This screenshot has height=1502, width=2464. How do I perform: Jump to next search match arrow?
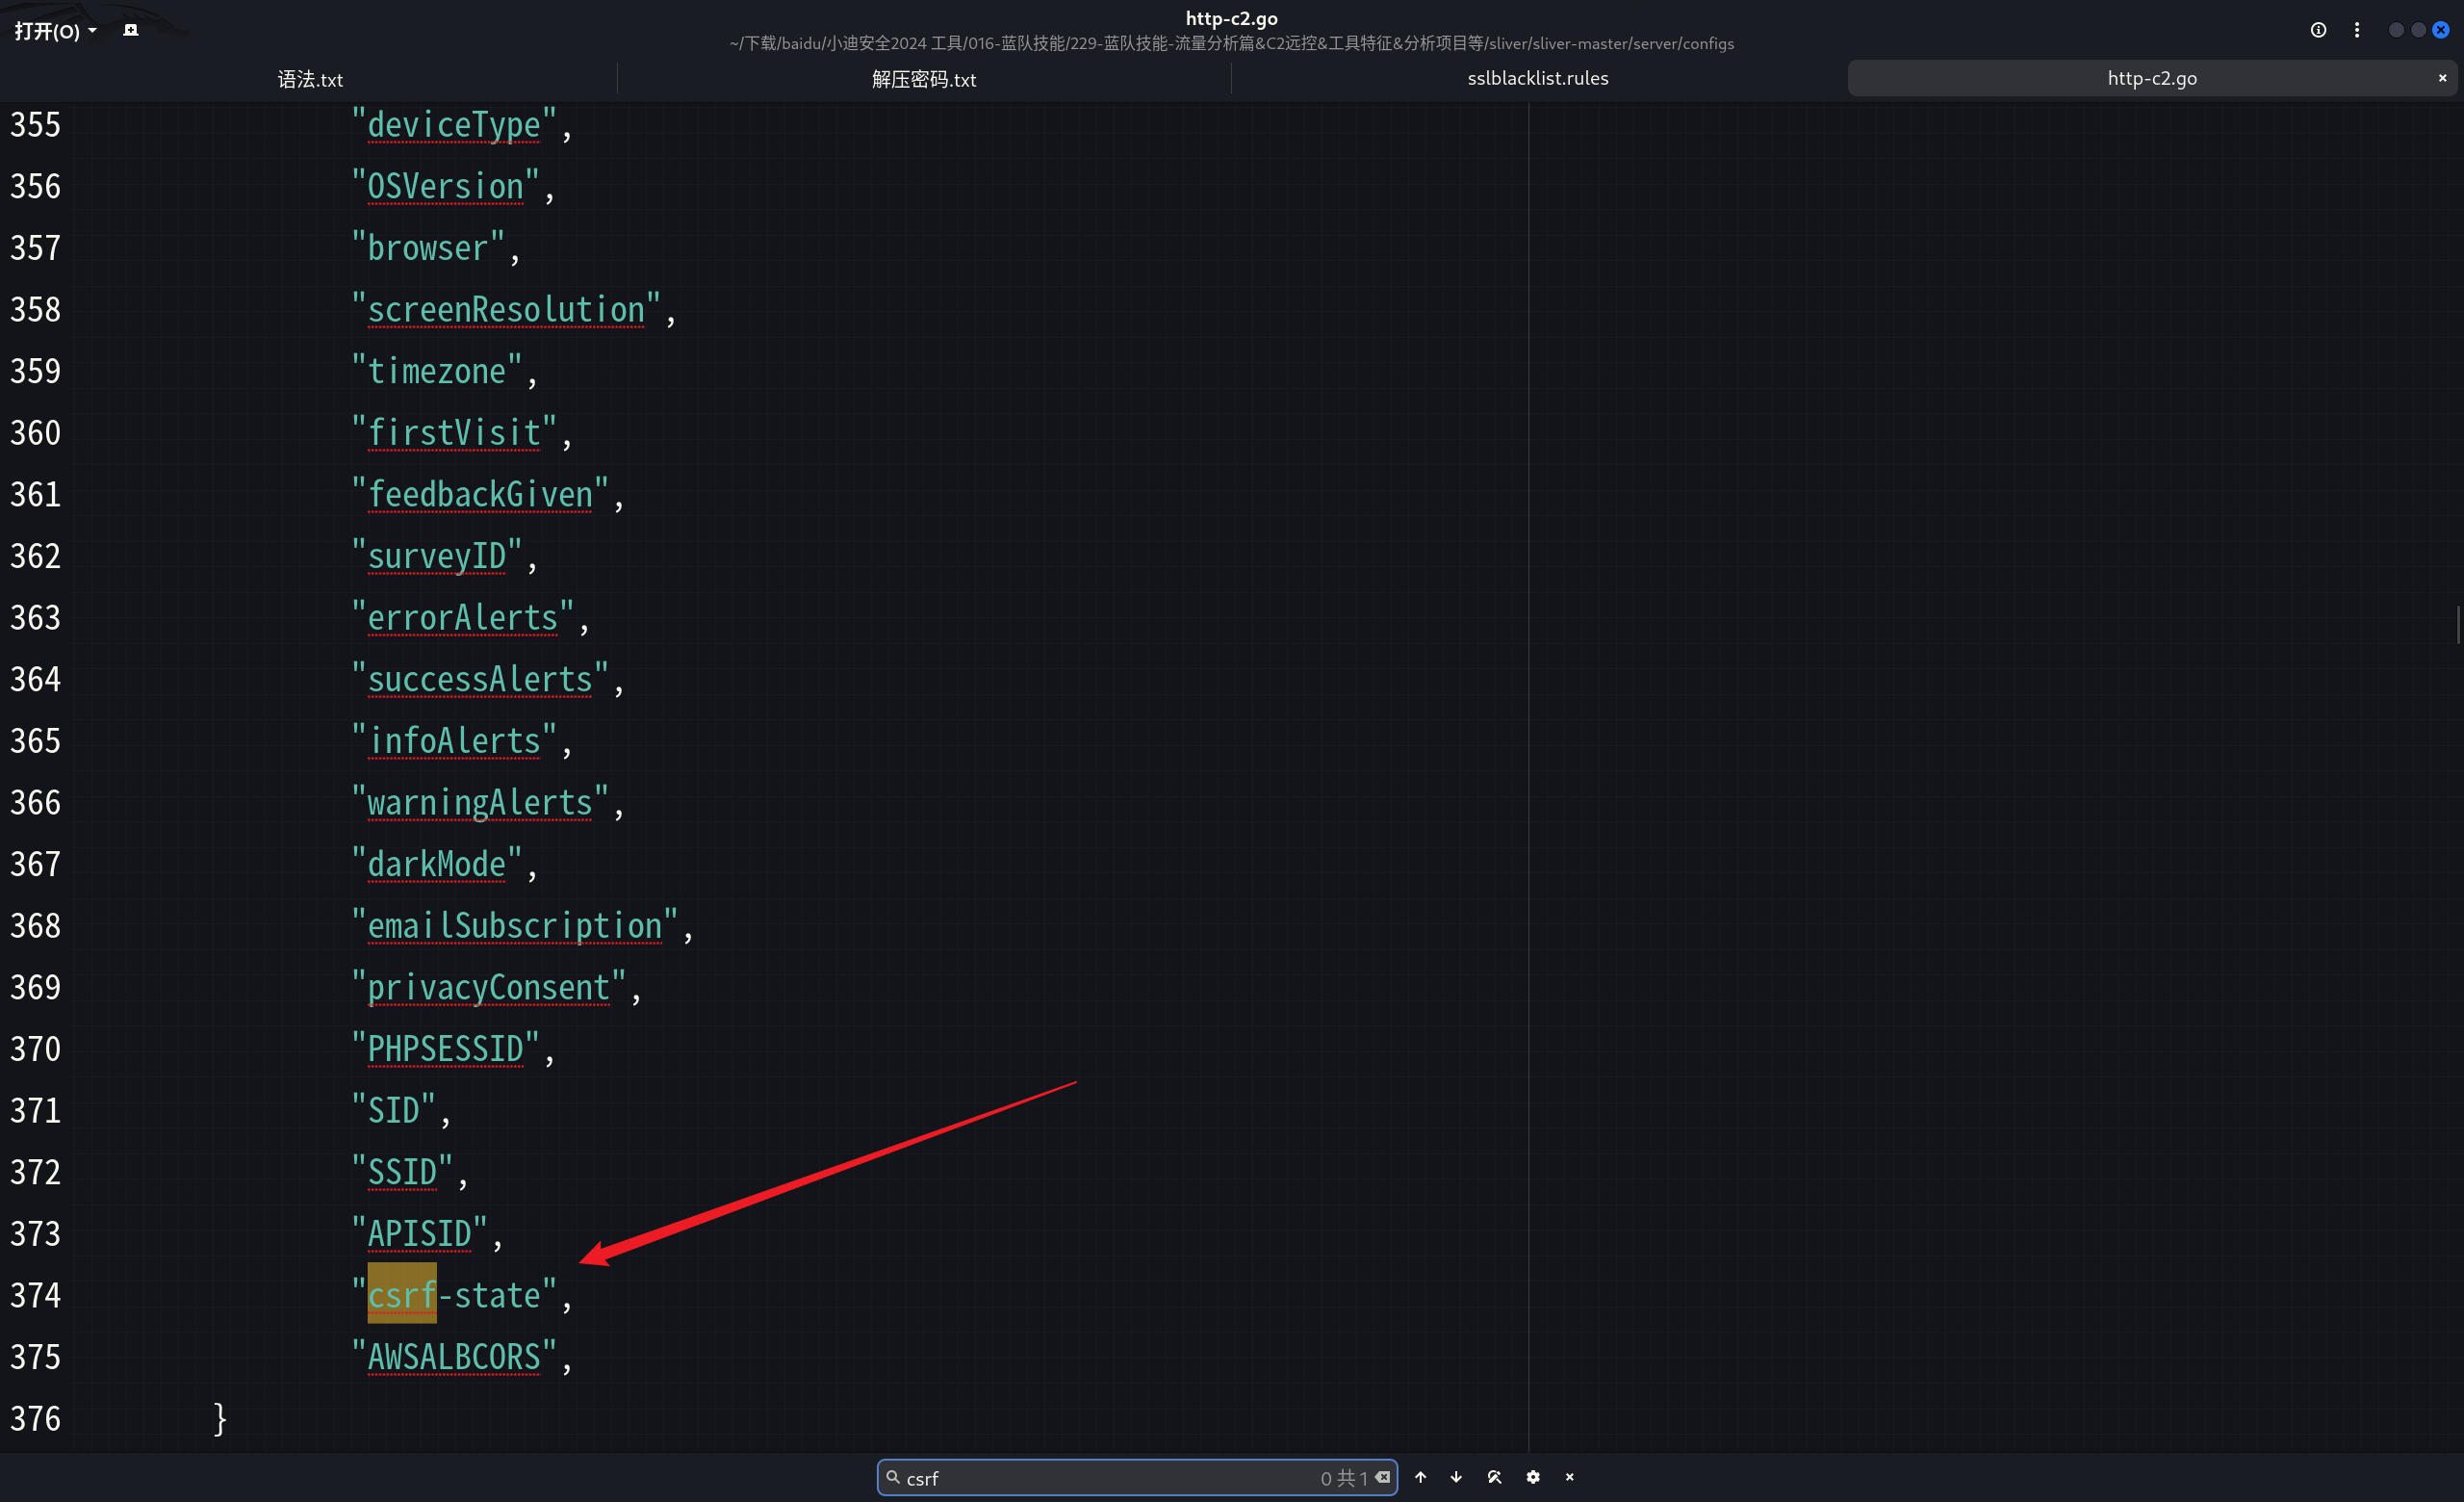click(1456, 1477)
